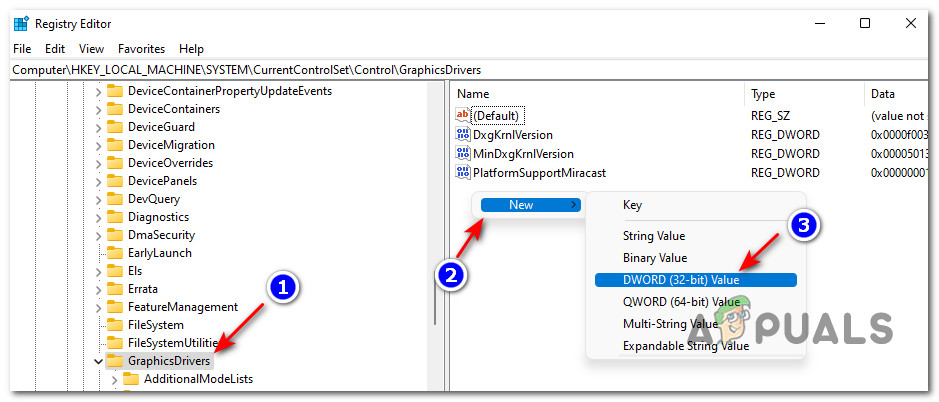Click the PlatformSupportMiracast value icon
Image resolution: width=939 pixels, height=402 pixels.
click(462, 173)
